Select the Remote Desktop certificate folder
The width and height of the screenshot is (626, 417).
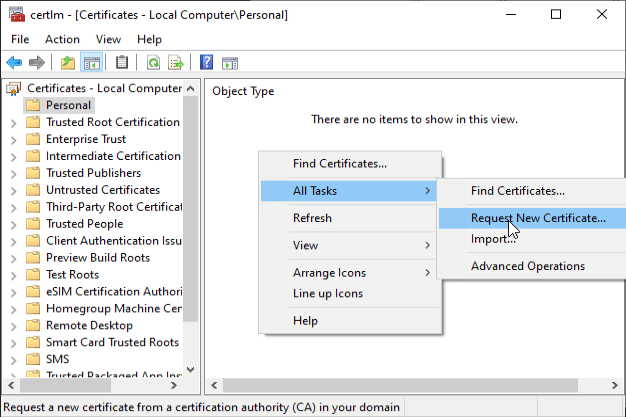89,326
